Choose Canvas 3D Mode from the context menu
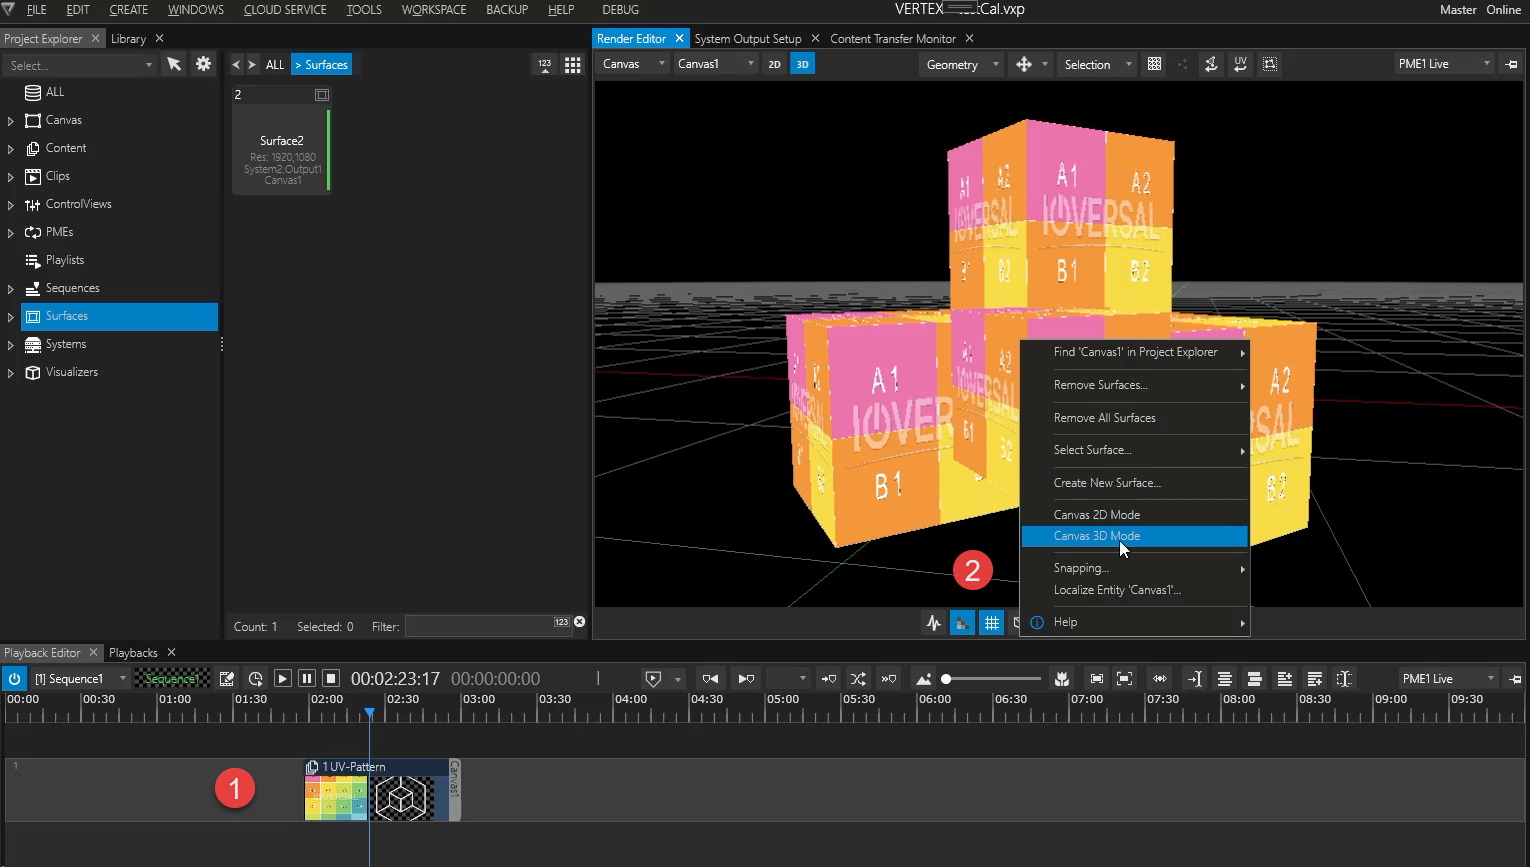This screenshot has height=867, width=1530. coord(1096,536)
